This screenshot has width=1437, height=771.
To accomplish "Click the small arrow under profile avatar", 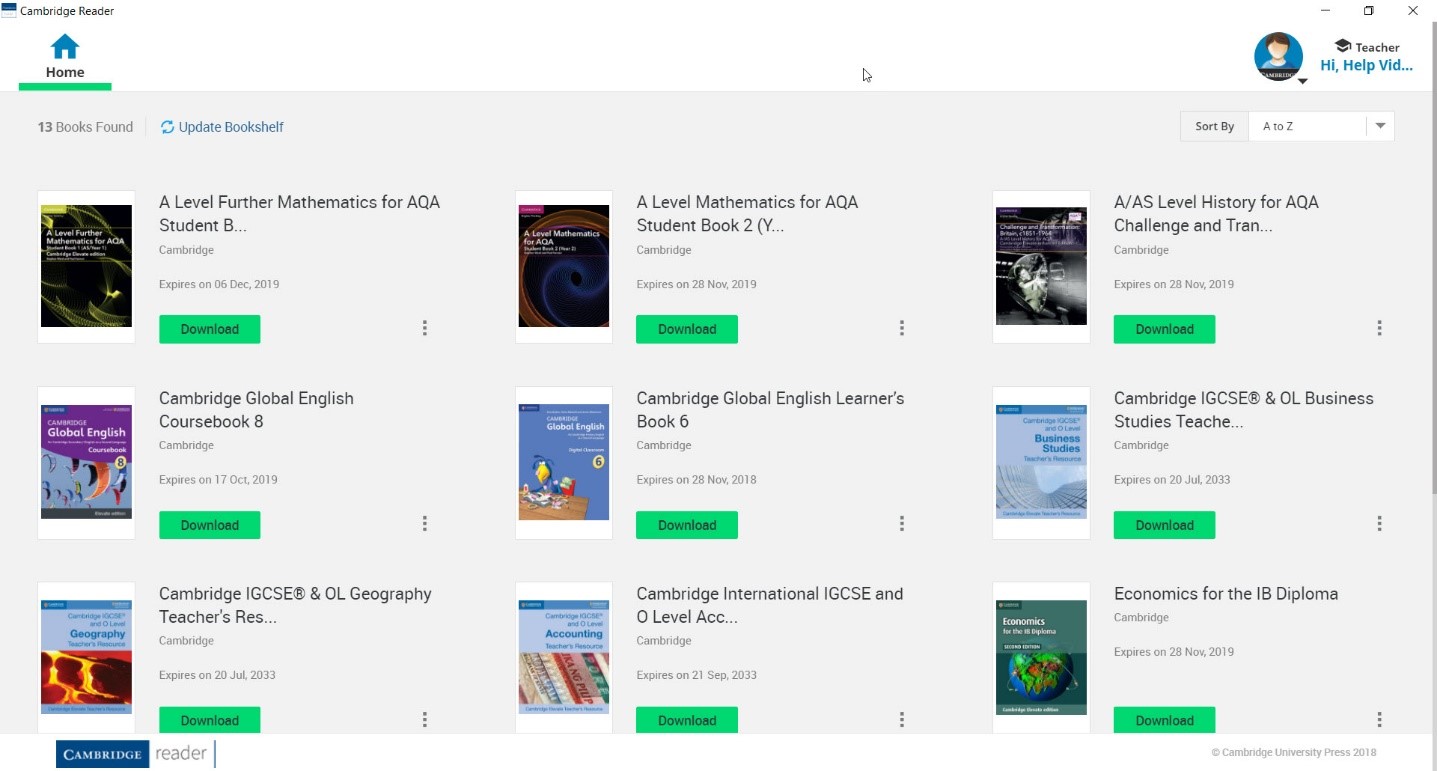I will pos(1303,82).
